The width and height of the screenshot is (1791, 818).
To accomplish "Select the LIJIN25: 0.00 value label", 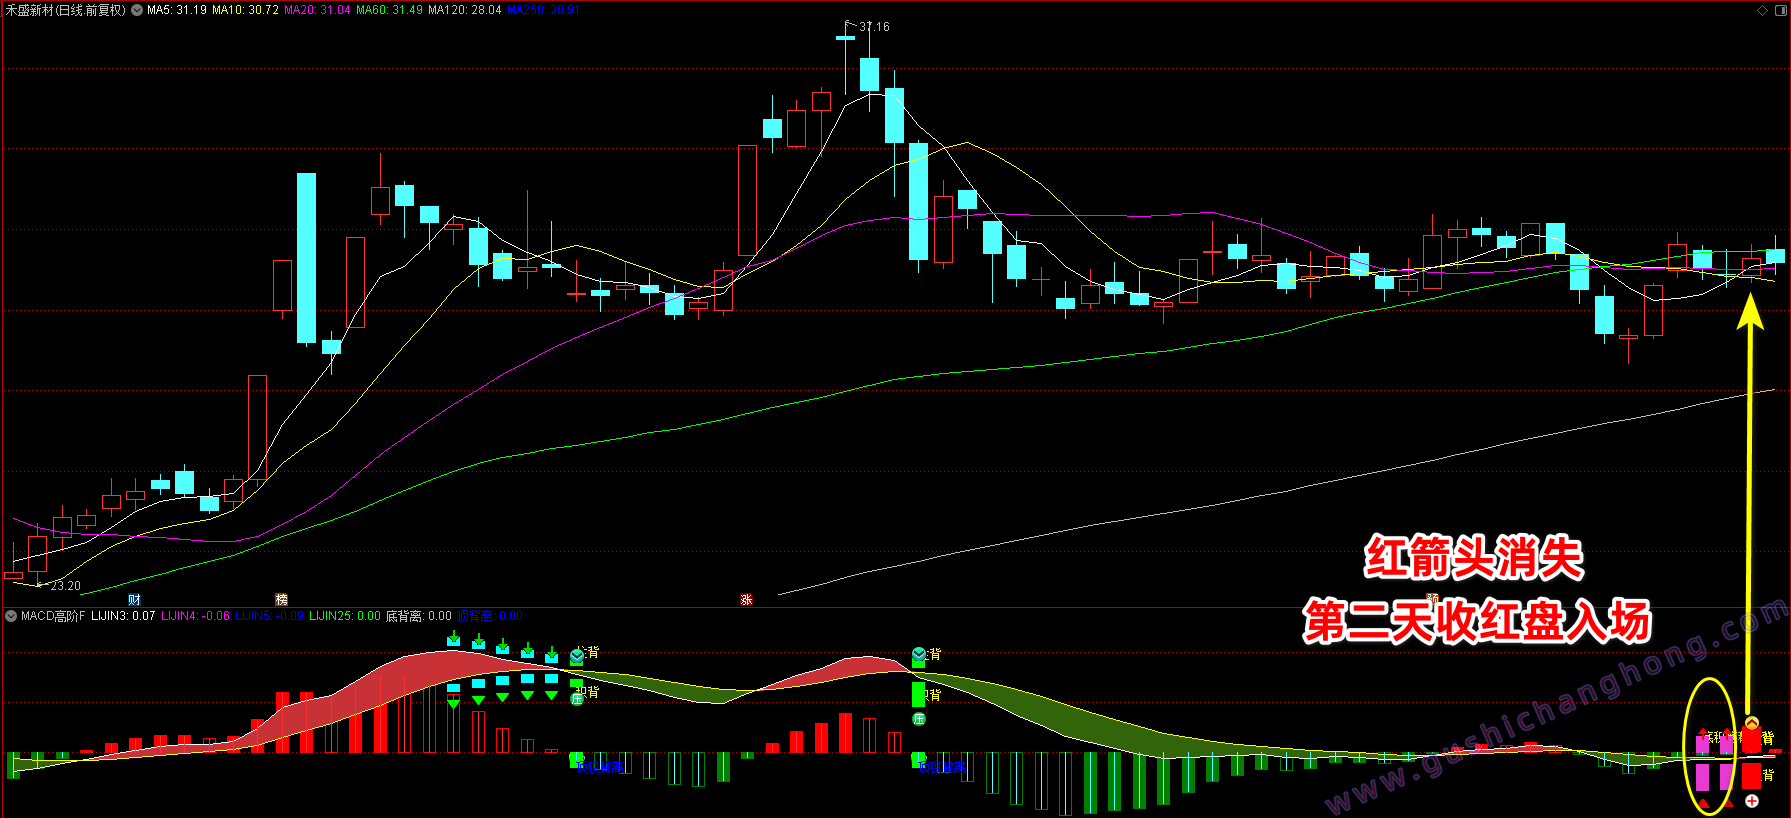I will coord(345,616).
